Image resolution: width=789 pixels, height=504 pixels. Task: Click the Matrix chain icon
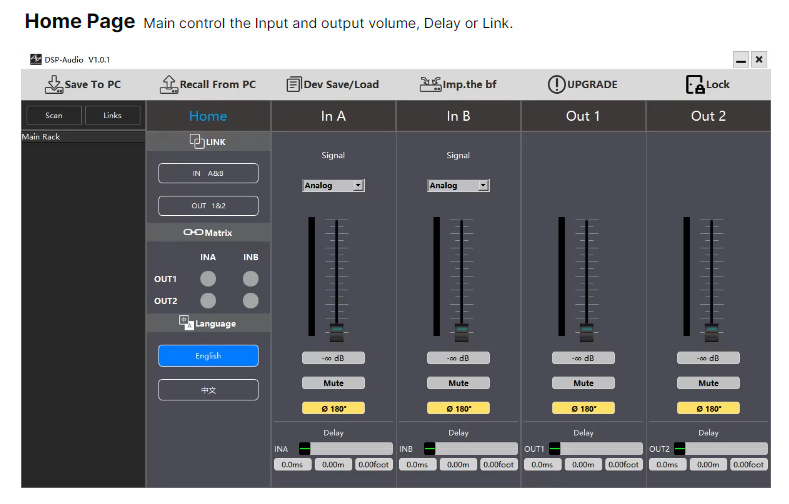click(x=193, y=232)
